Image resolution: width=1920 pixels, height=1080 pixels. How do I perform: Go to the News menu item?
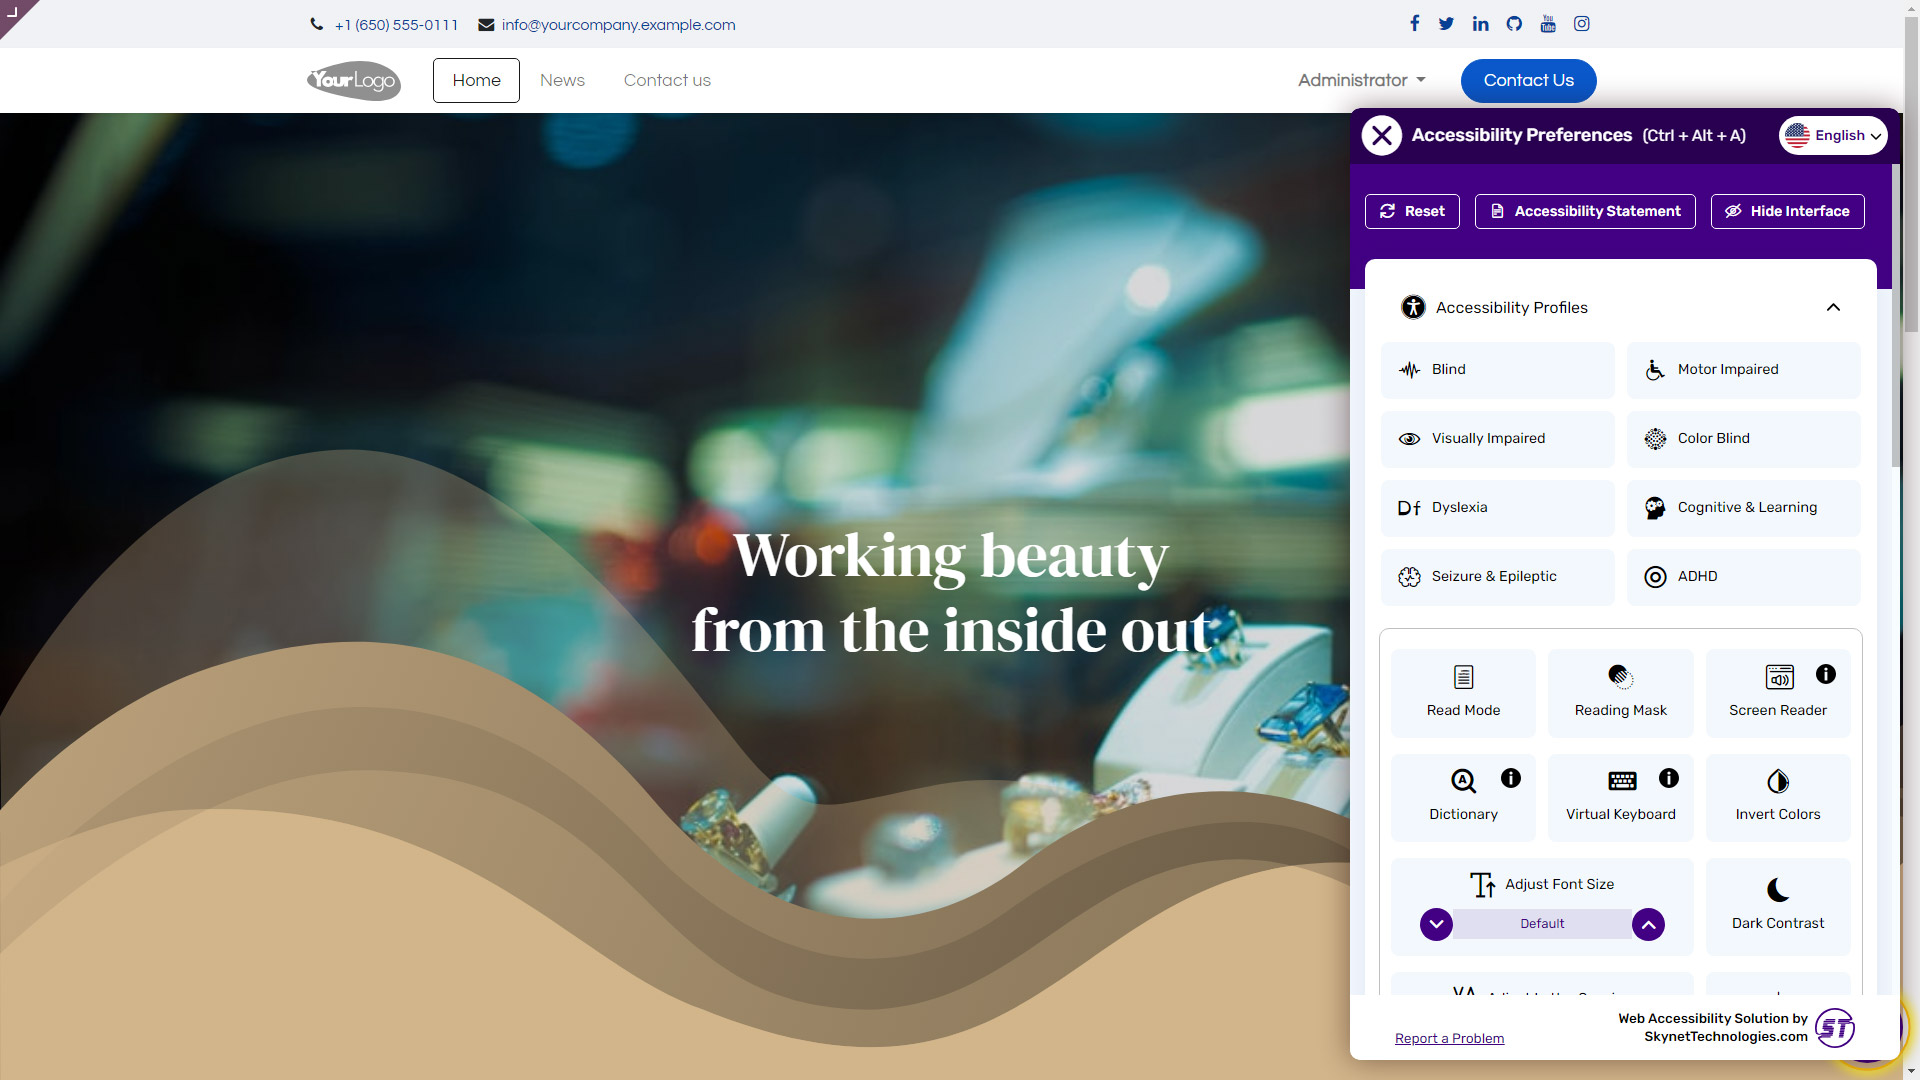(562, 80)
